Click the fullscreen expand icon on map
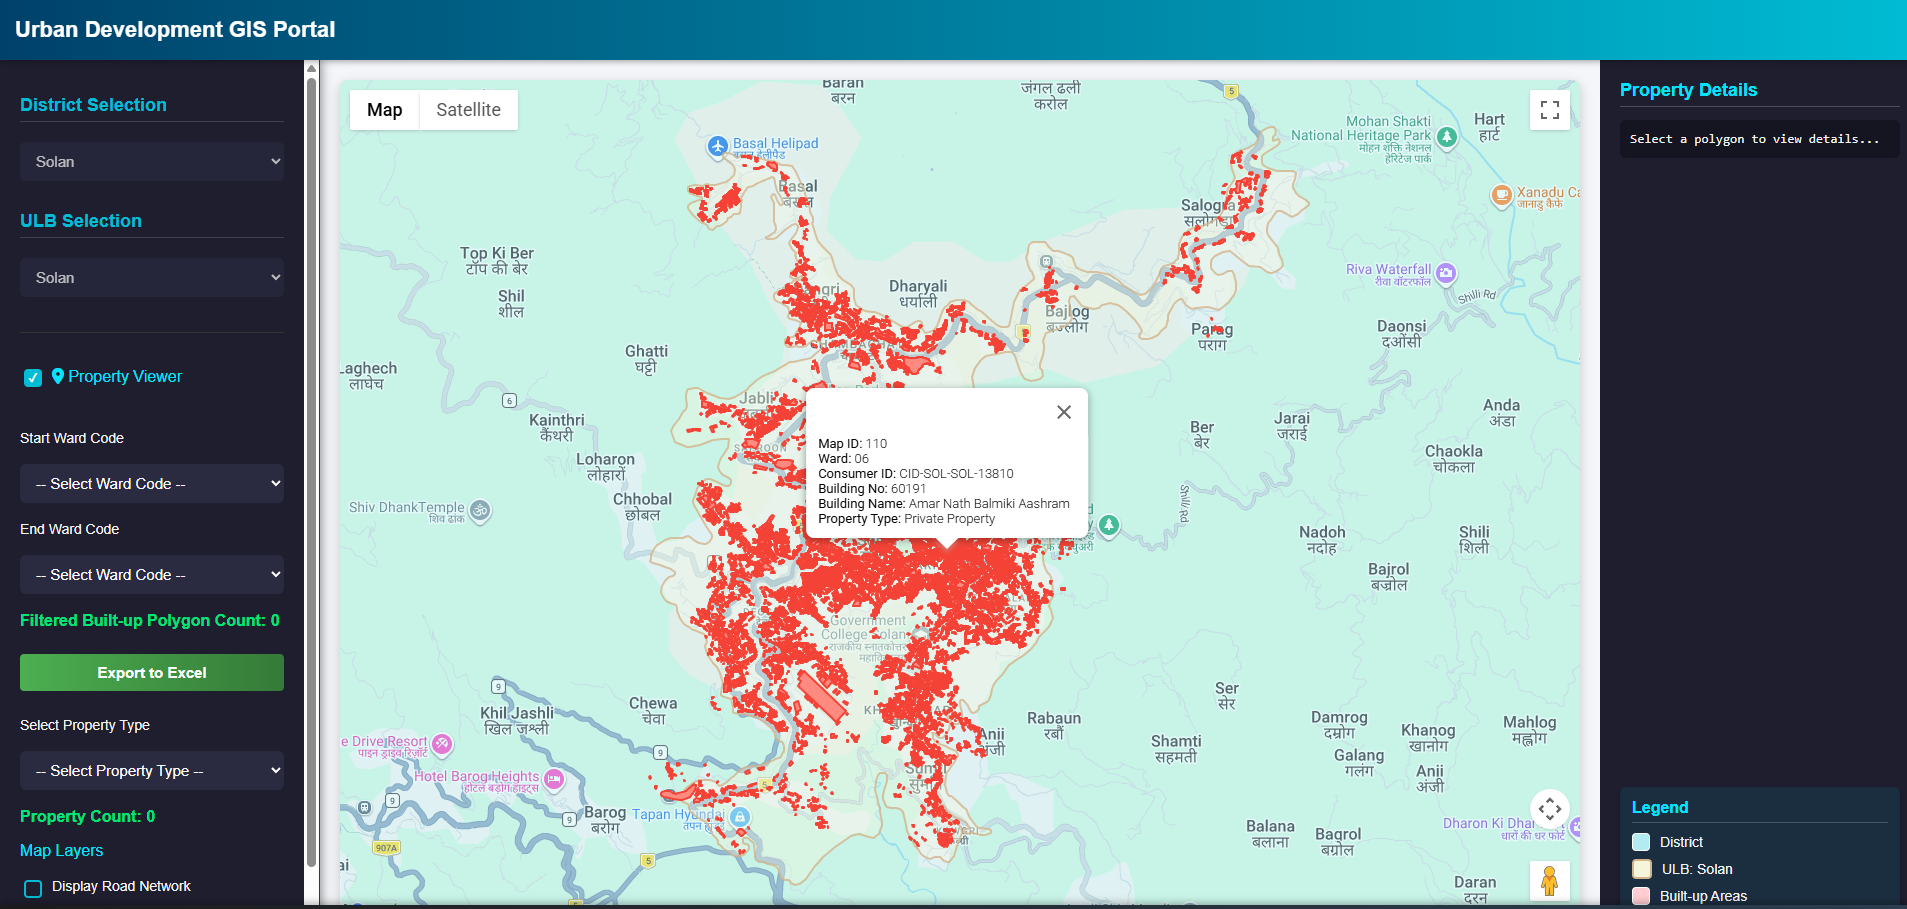 coord(1550,110)
